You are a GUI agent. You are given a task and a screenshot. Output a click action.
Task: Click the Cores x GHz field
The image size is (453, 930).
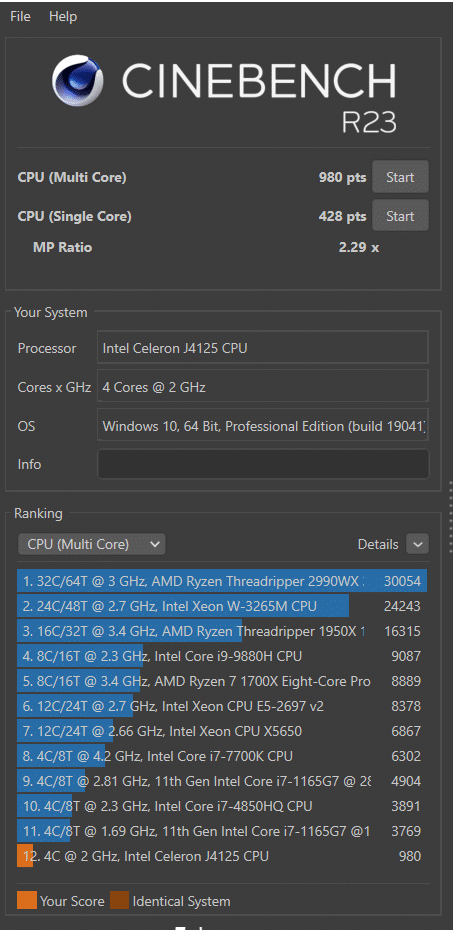tap(263, 387)
